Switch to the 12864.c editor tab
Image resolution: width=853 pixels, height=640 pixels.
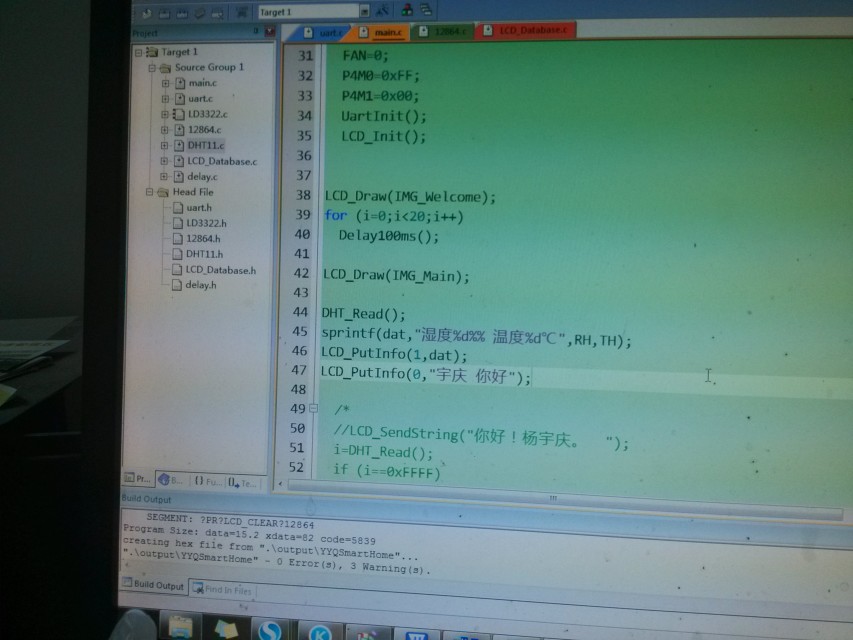pos(446,32)
